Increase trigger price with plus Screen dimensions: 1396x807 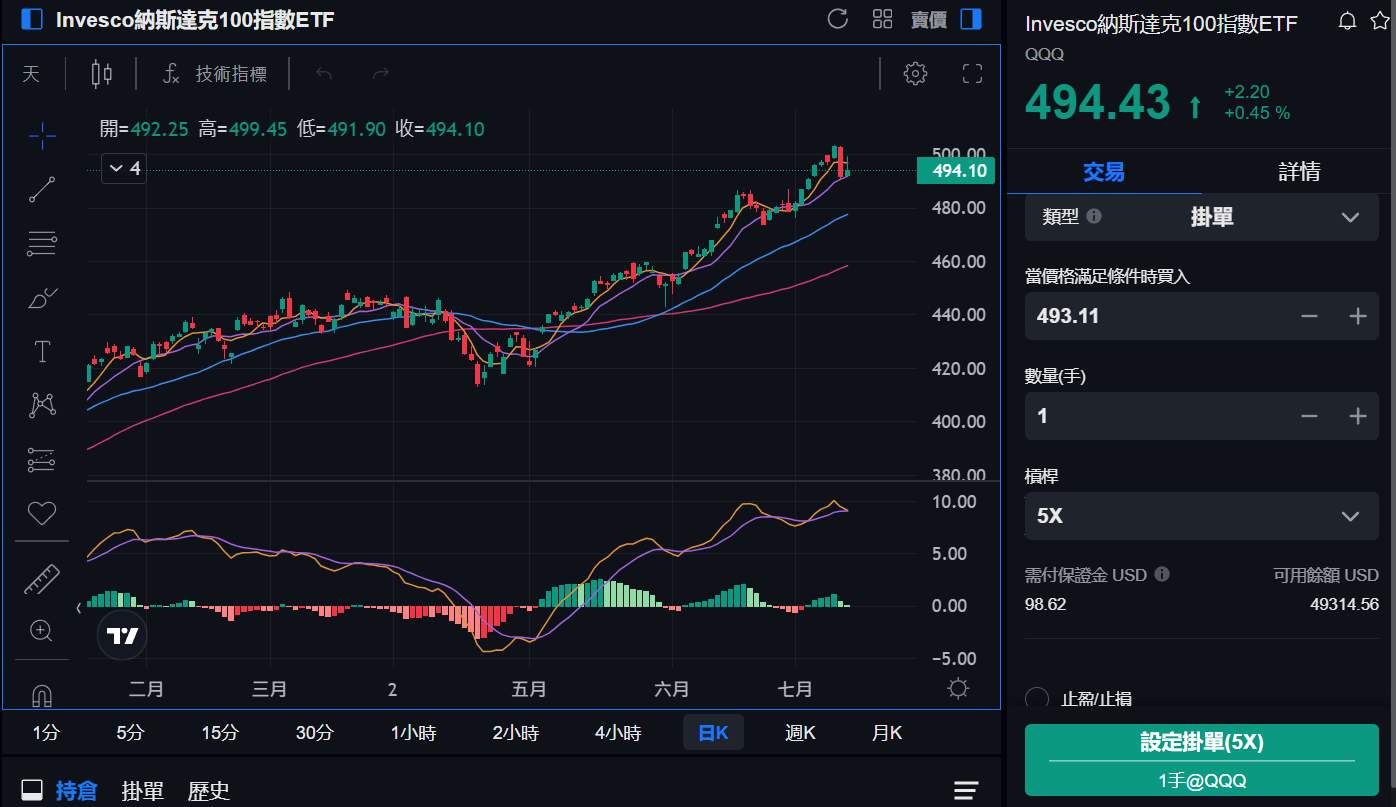pos(1357,316)
